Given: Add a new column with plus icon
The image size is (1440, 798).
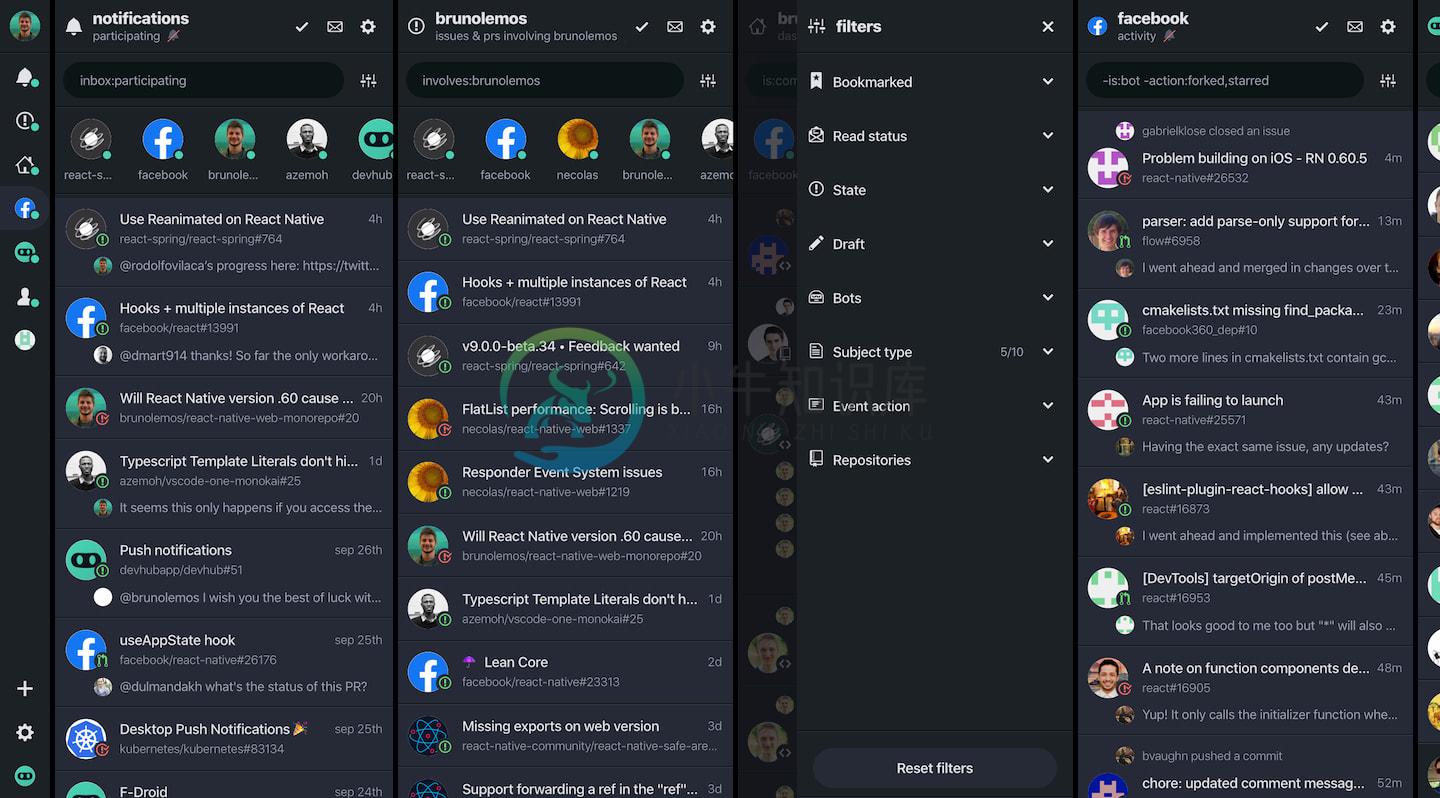Looking at the screenshot, I should point(25,689).
